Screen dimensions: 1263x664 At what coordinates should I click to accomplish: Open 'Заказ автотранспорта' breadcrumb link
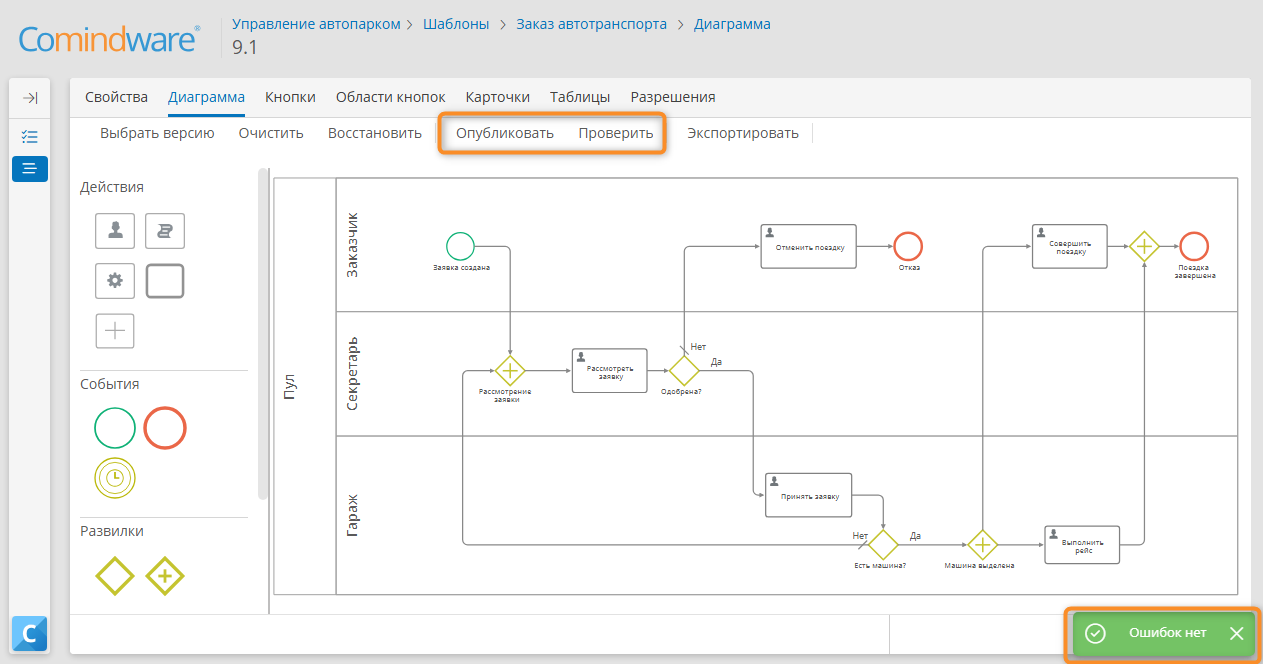click(592, 24)
